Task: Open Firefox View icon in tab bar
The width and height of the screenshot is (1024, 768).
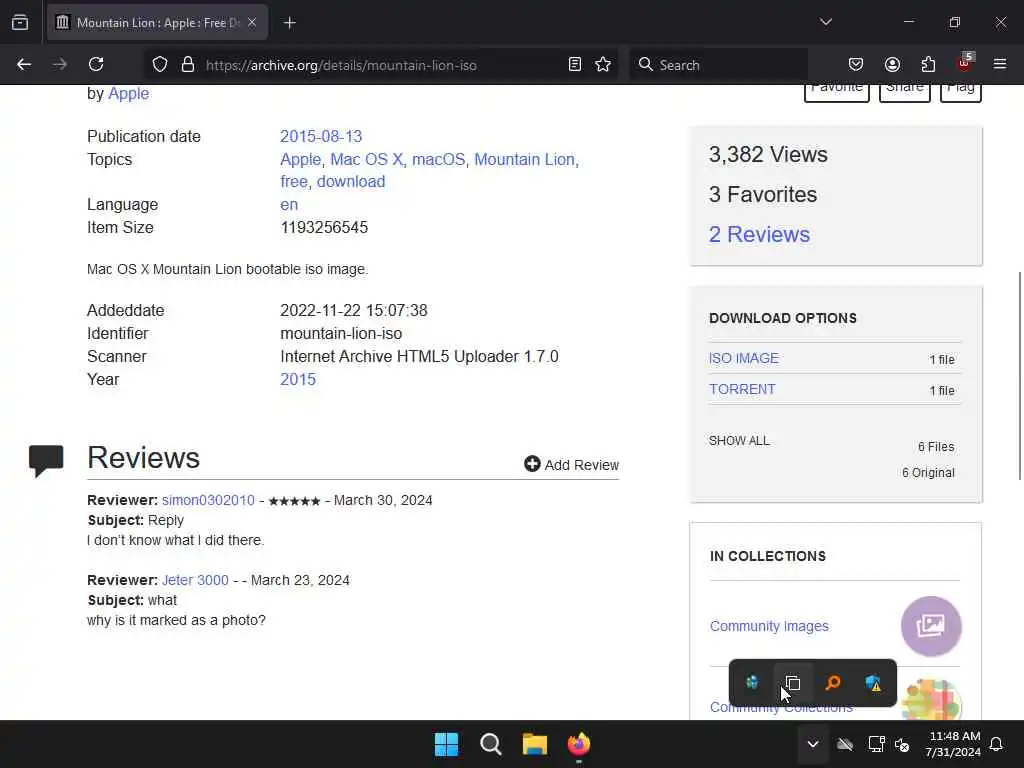Action: [x=20, y=22]
